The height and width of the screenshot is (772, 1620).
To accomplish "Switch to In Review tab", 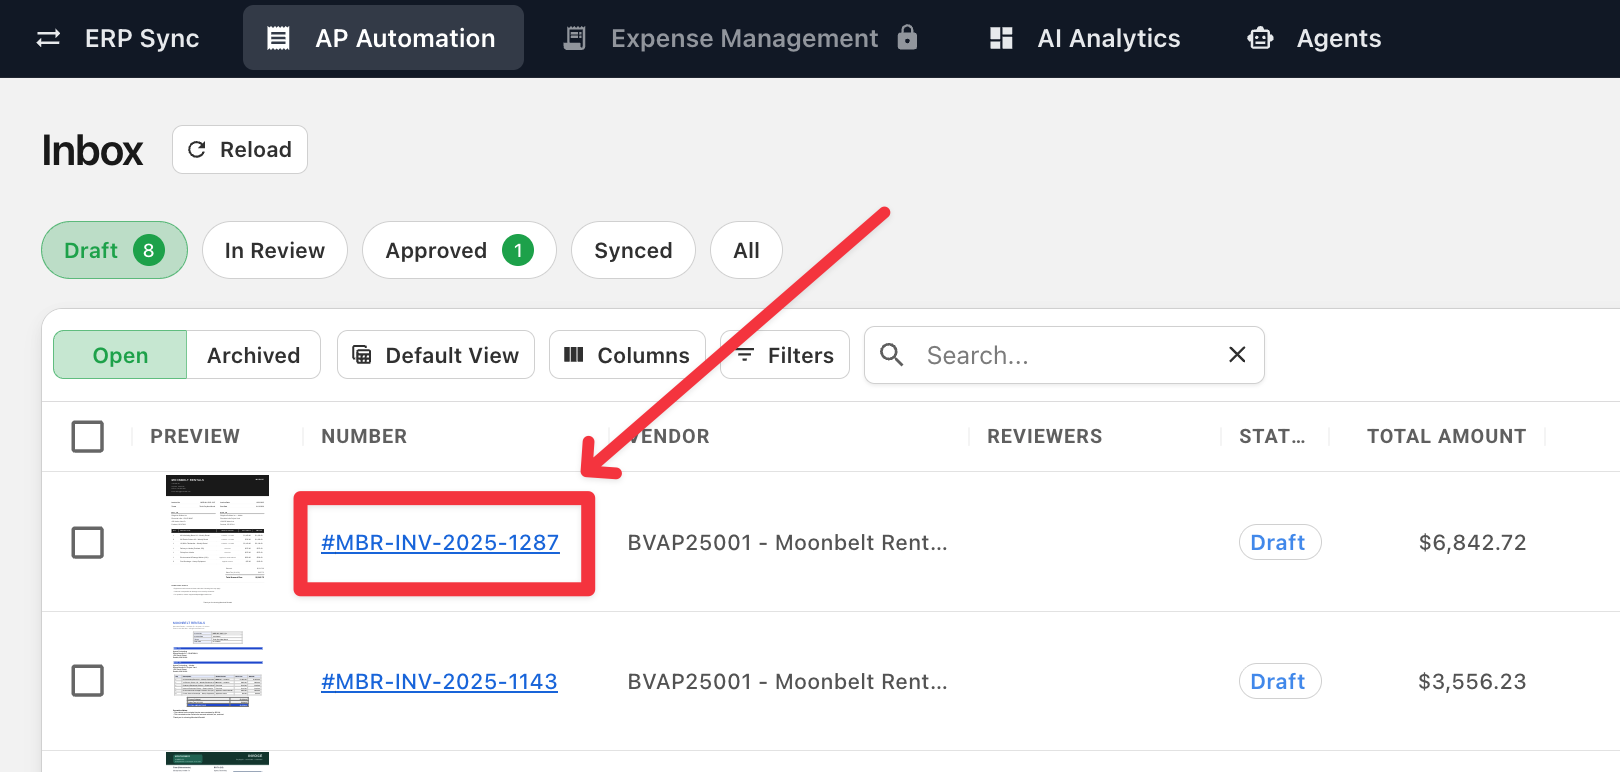I will point(275,250).
